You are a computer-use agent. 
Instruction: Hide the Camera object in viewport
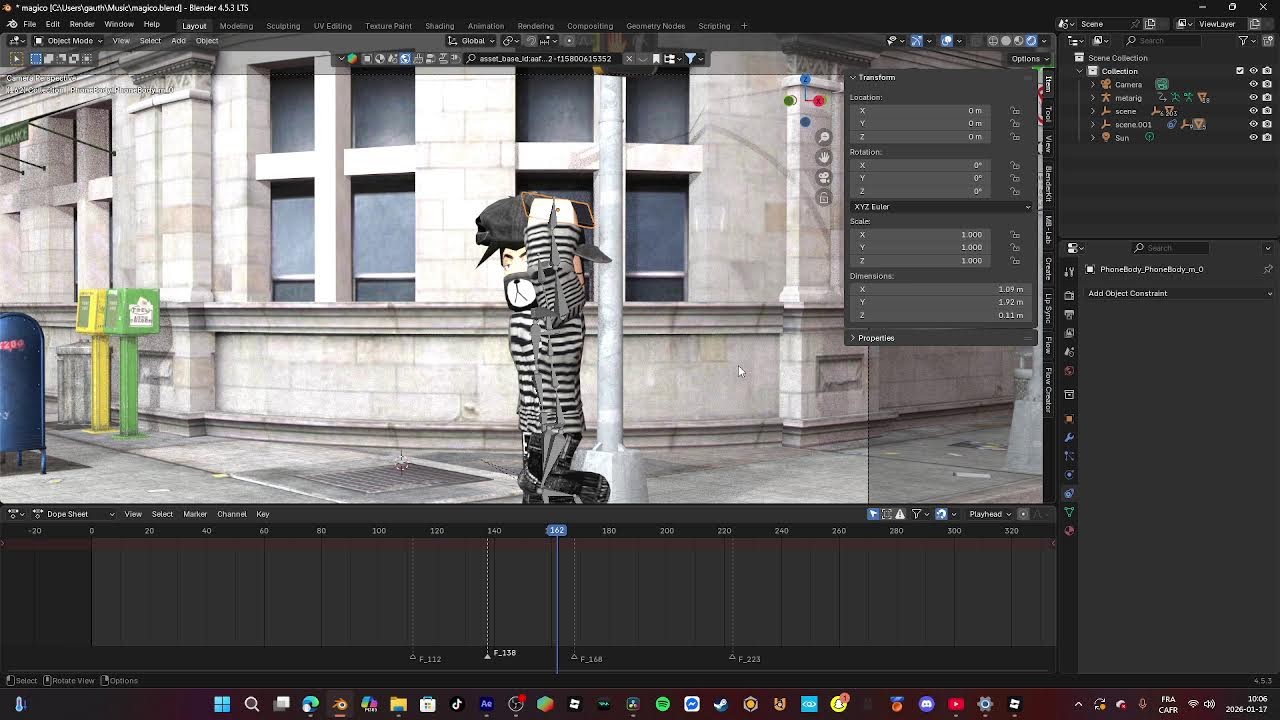coord(1253,84)
